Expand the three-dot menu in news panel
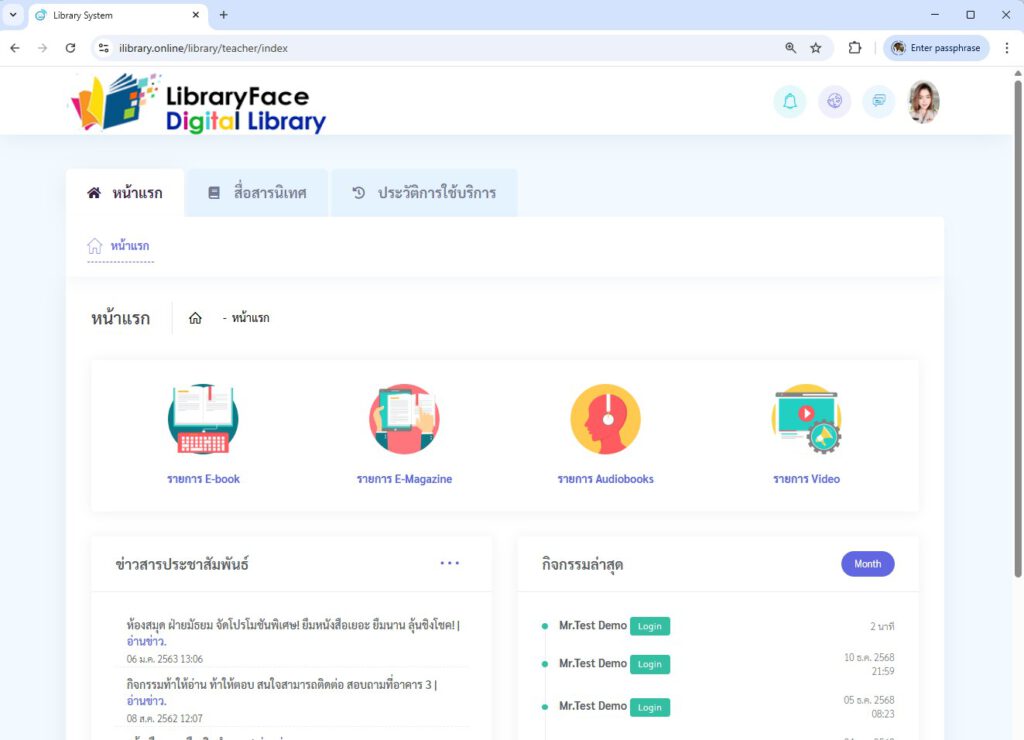 pos(450,563)
